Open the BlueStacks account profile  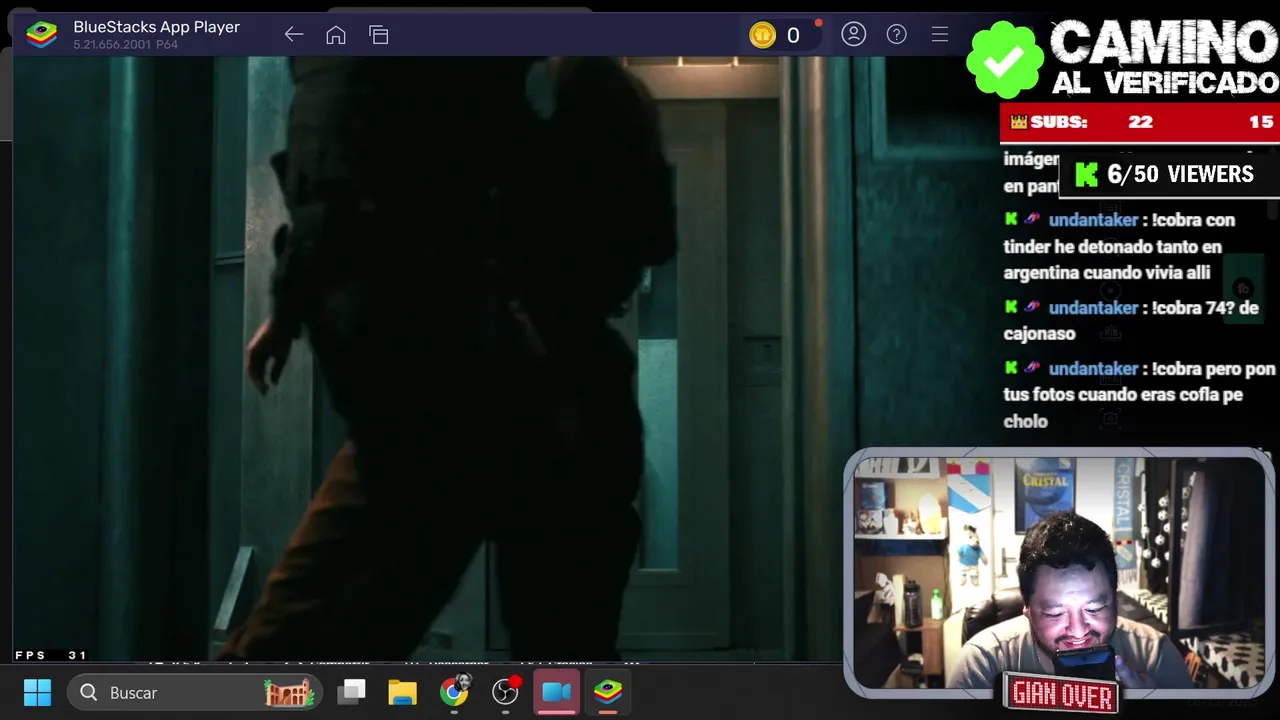click(853, 35)
